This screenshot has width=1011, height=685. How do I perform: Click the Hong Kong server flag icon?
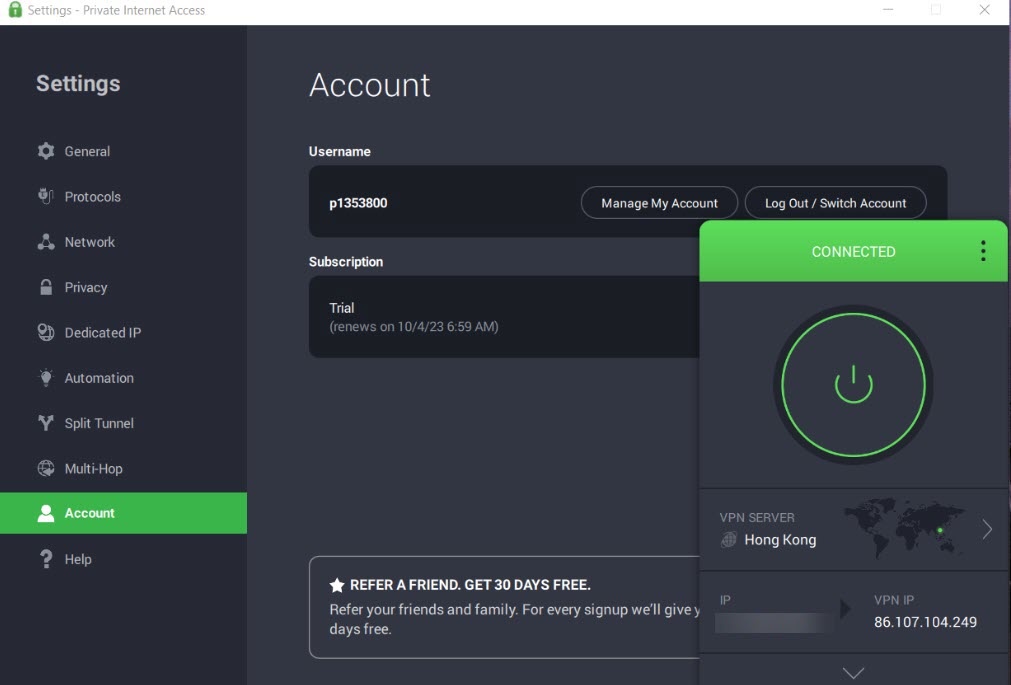click(729, 539)
